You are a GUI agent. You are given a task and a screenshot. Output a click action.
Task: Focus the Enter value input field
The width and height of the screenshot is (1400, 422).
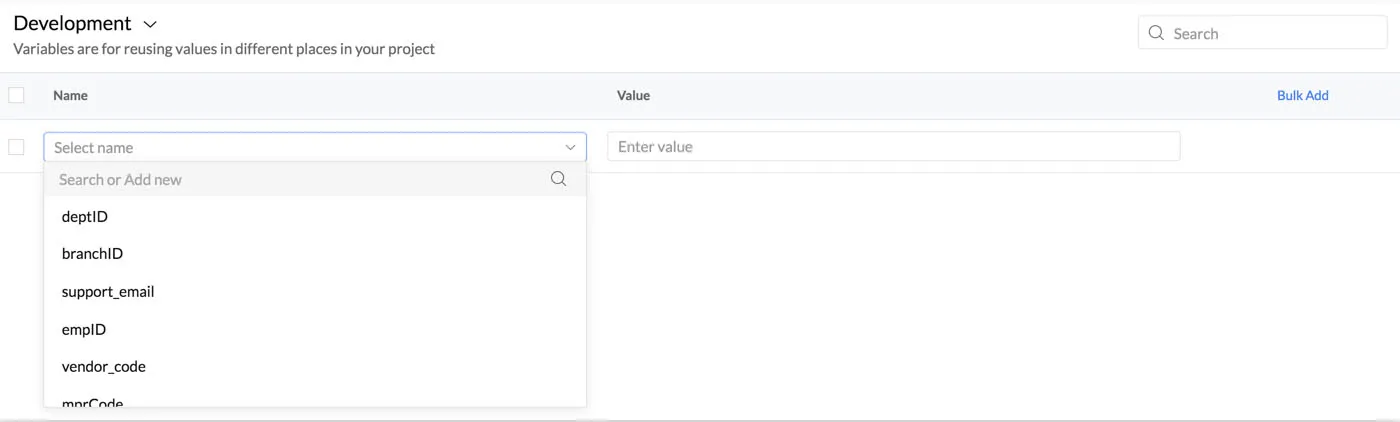click(894, 146)
